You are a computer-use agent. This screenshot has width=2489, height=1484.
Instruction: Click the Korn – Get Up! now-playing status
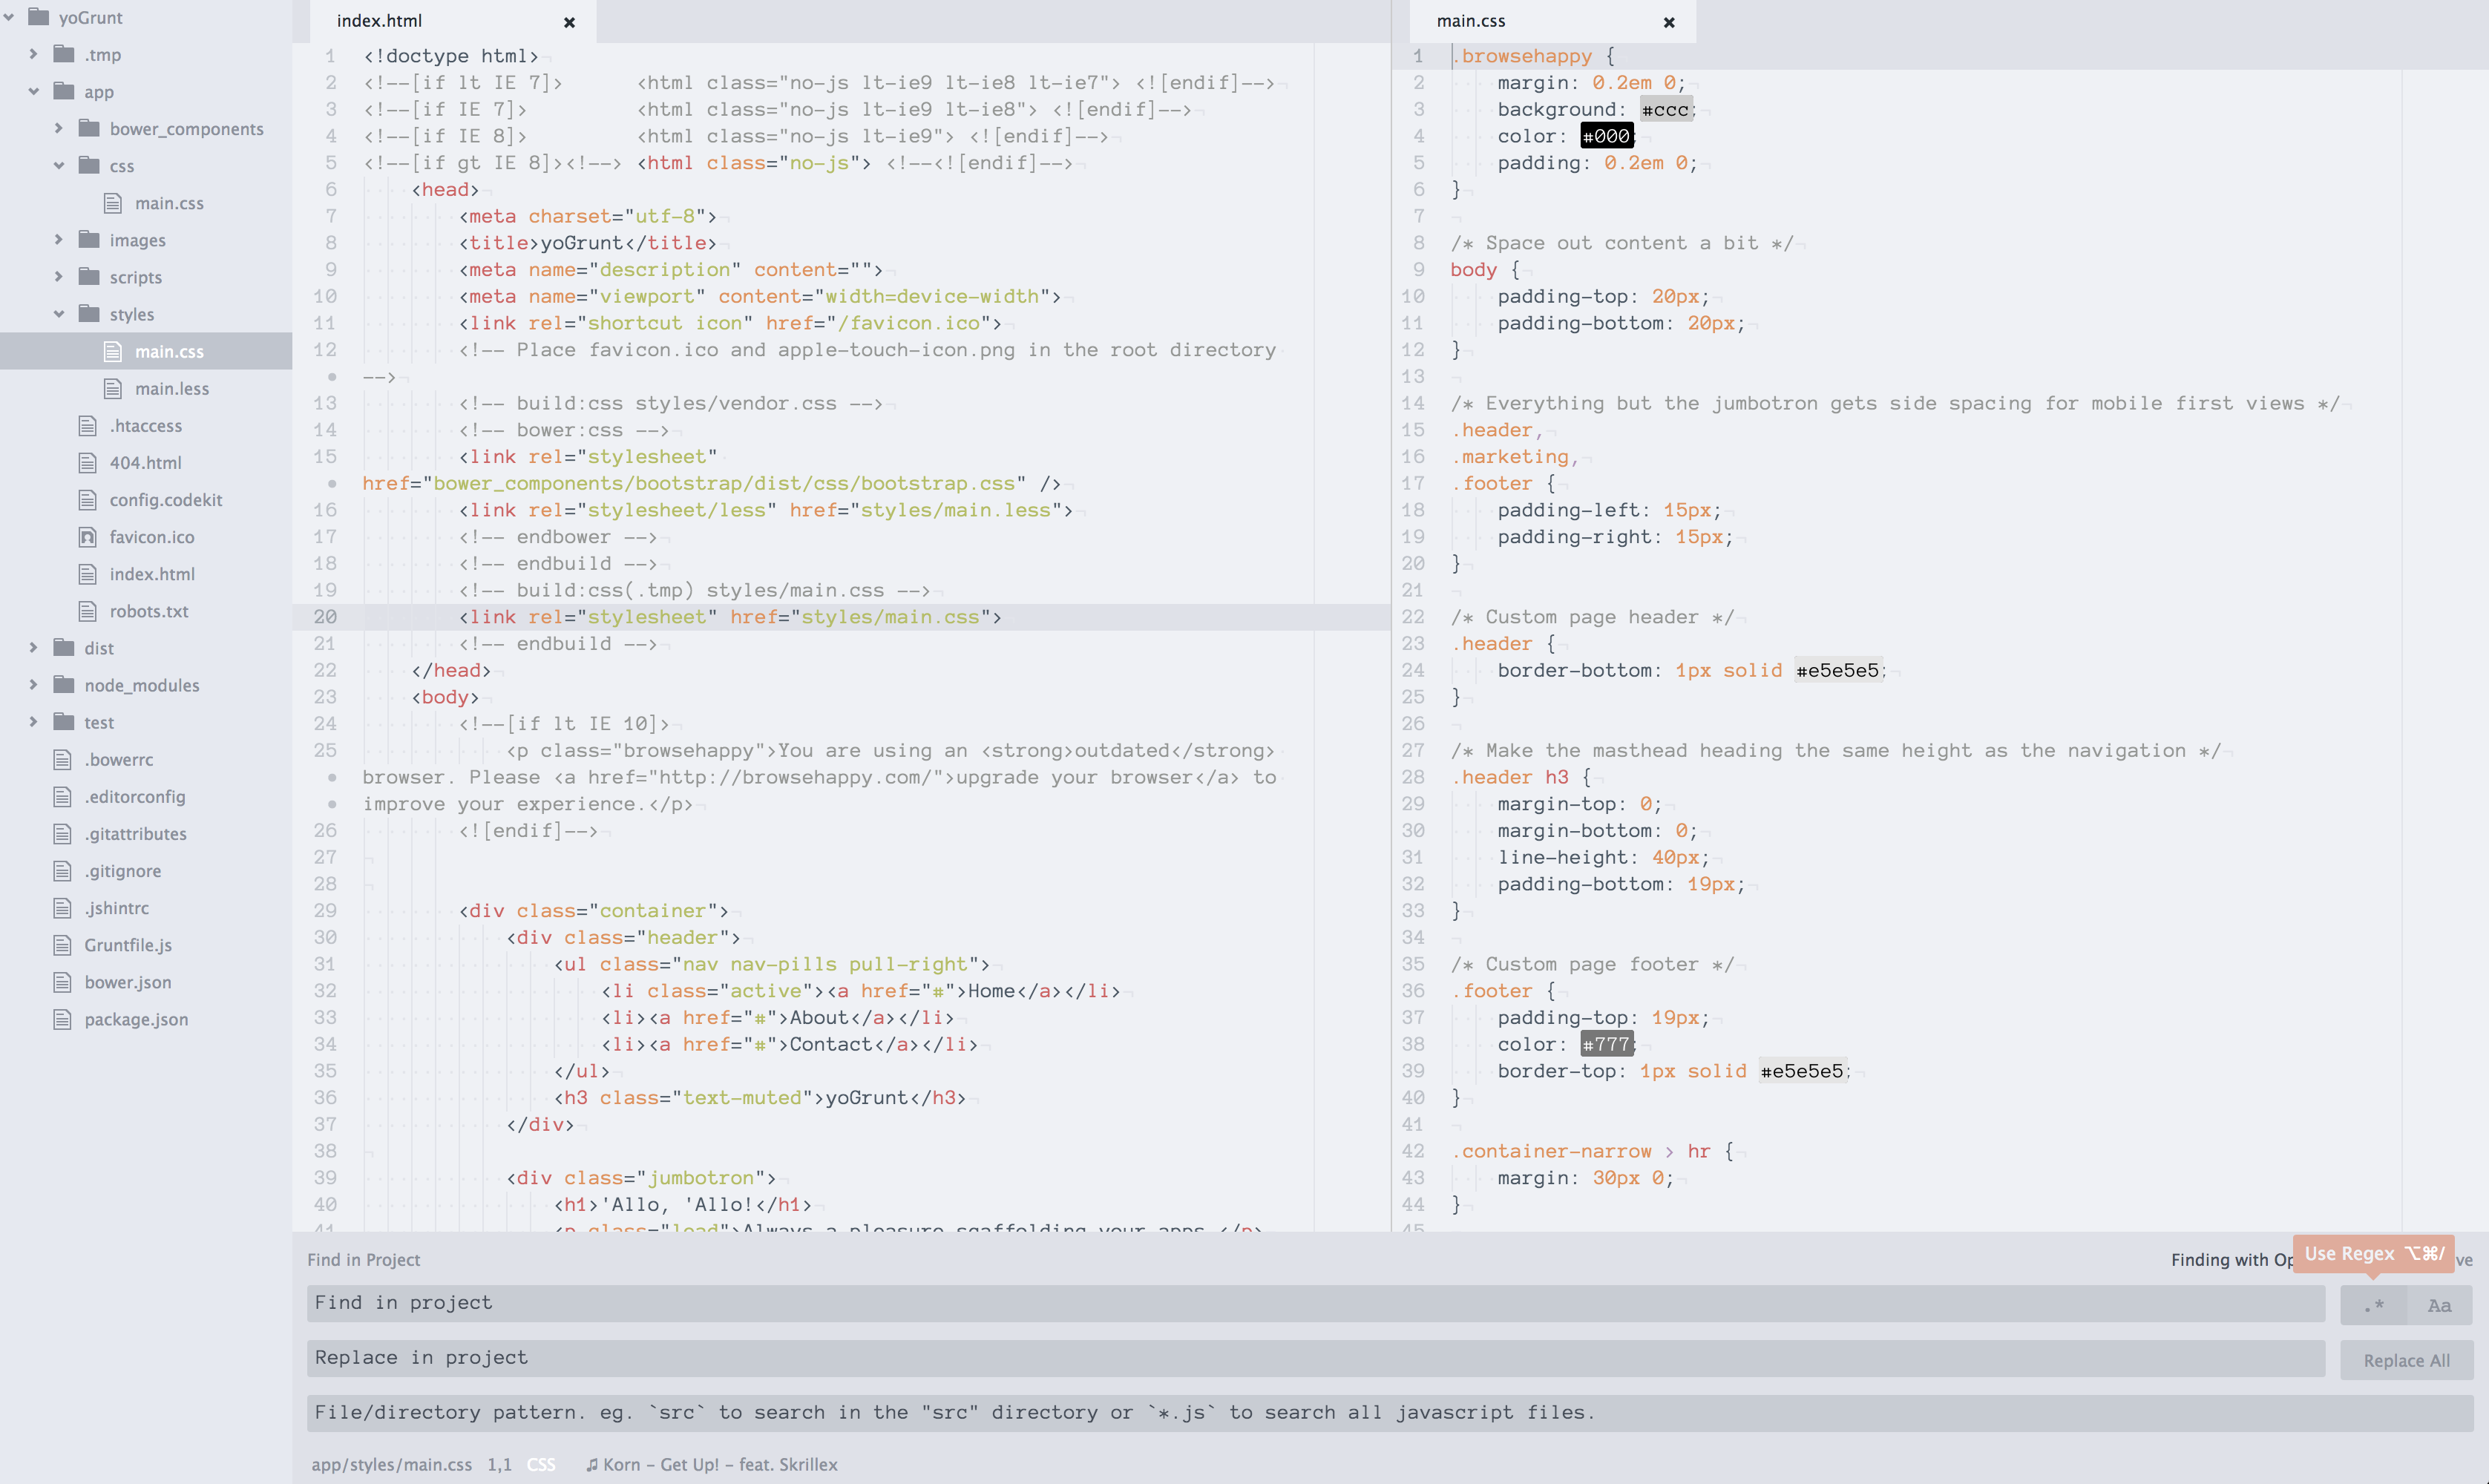click(x=711, y=1464)
